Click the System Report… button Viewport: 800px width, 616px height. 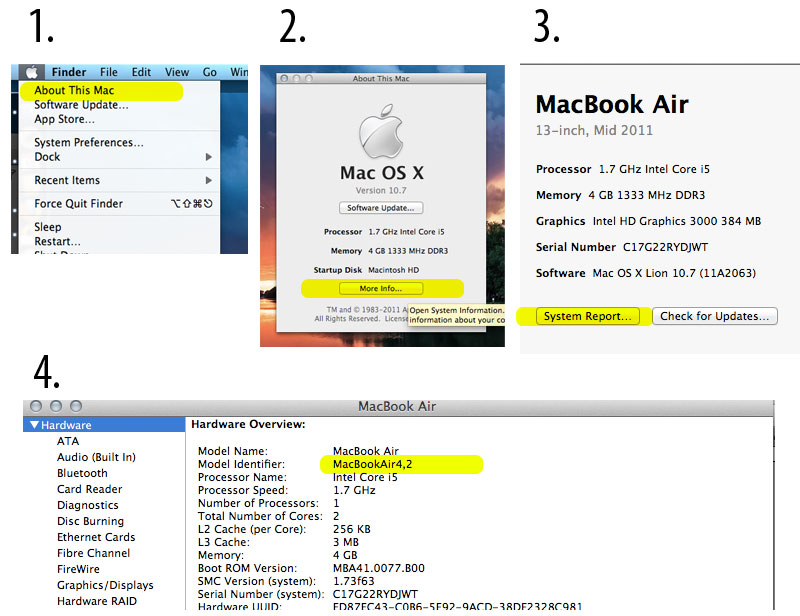pos(588,316)
